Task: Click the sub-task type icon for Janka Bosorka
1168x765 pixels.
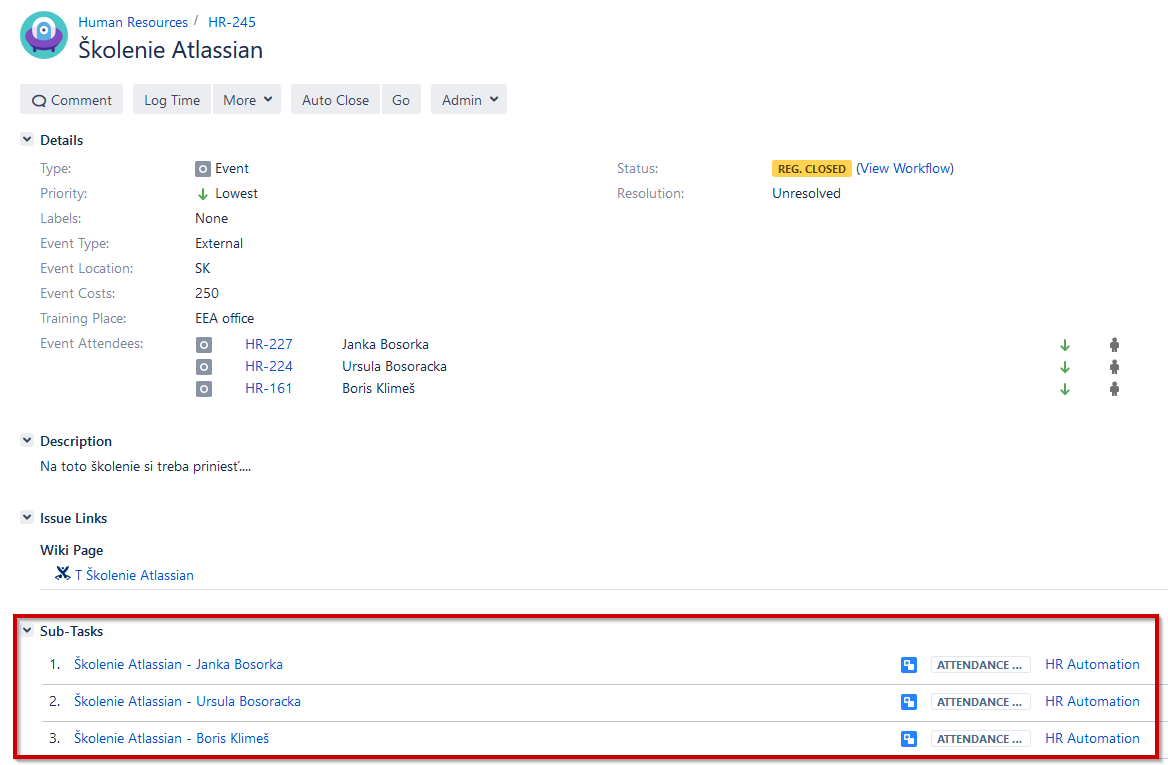Action: tap(908, 665)
